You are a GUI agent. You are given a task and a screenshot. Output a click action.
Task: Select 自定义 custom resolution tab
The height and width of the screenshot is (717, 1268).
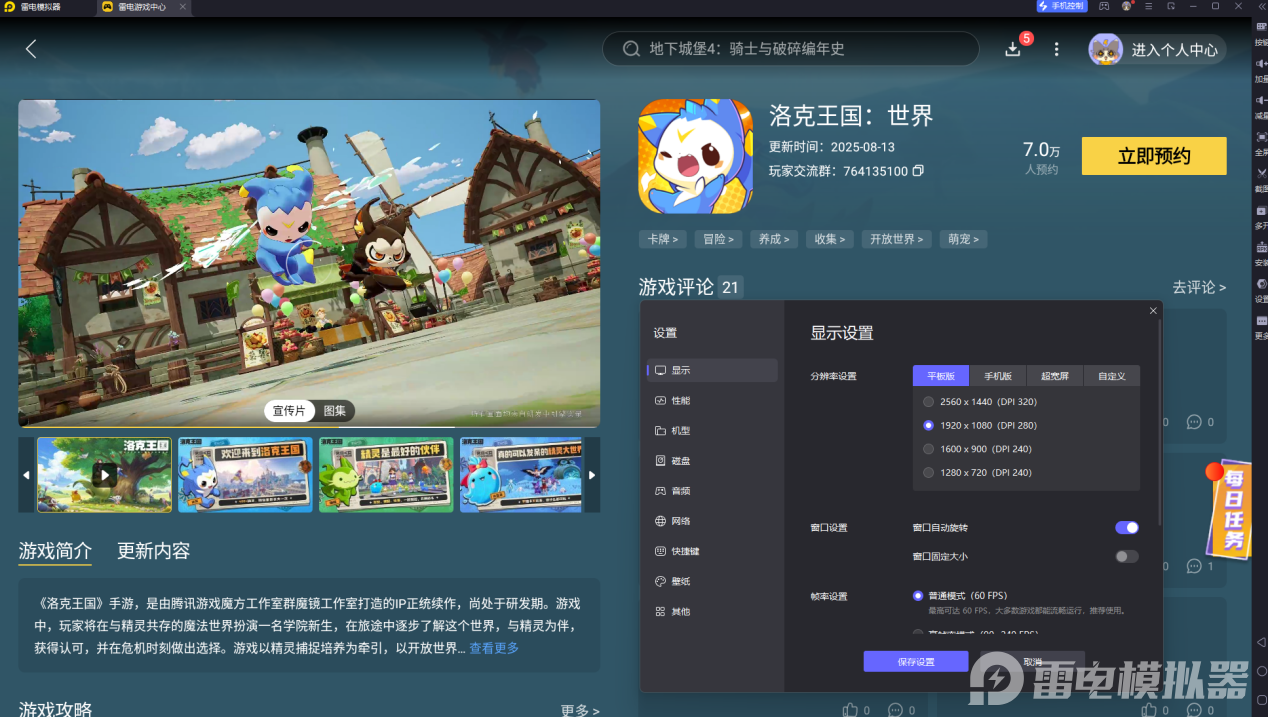pos(1112,376)
